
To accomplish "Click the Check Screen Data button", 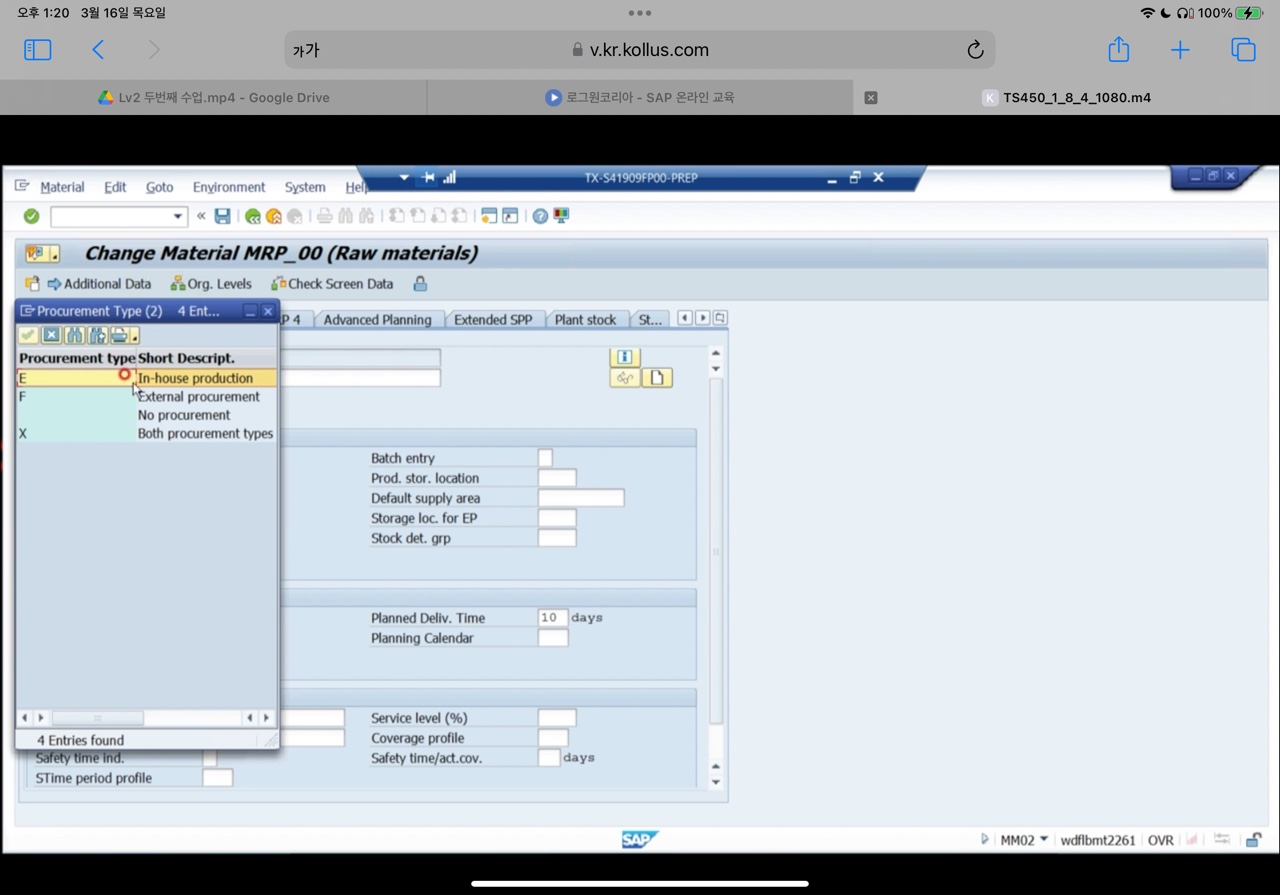I will (332, 284).
